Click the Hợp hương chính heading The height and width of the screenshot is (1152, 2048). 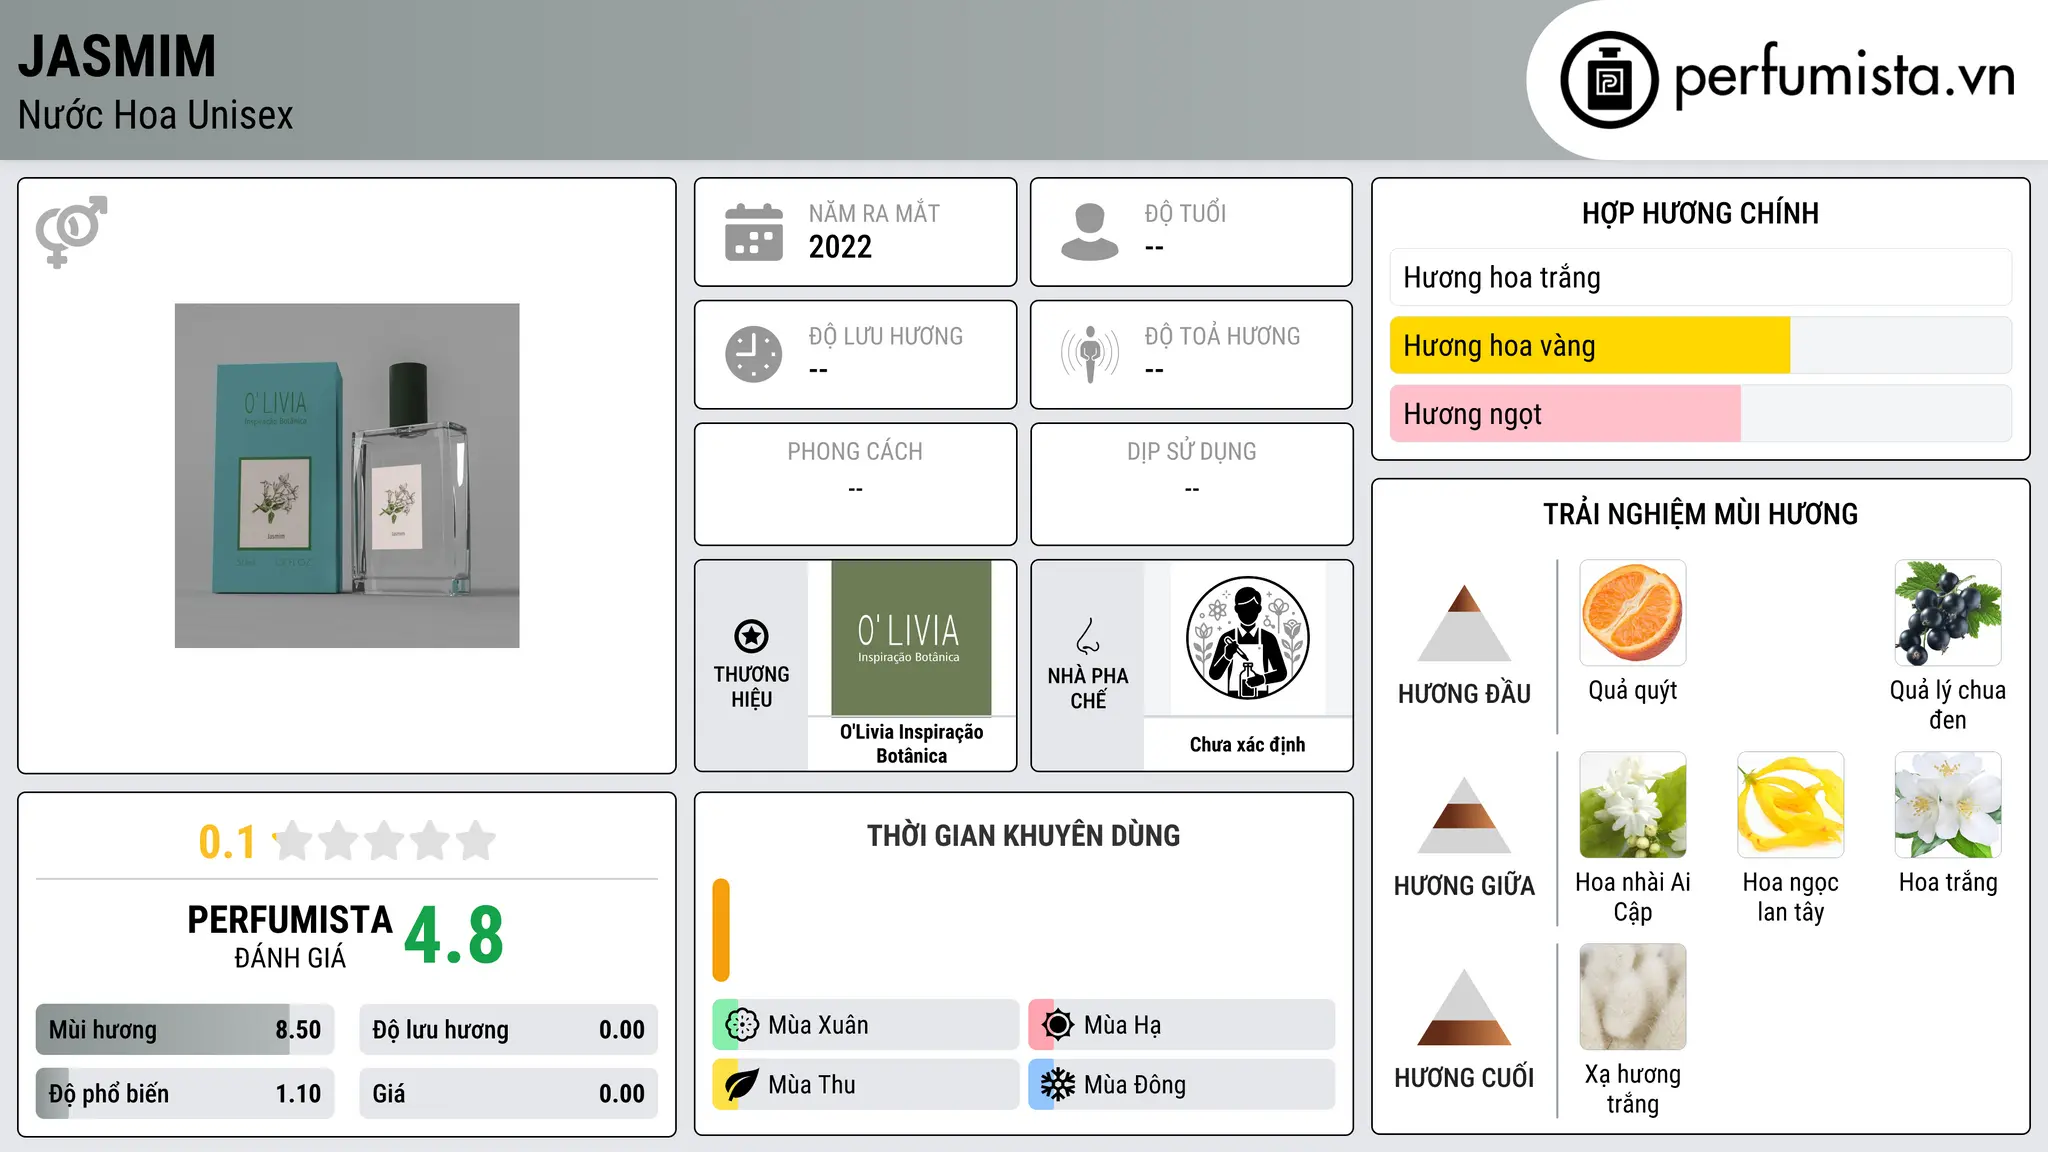1700,213
